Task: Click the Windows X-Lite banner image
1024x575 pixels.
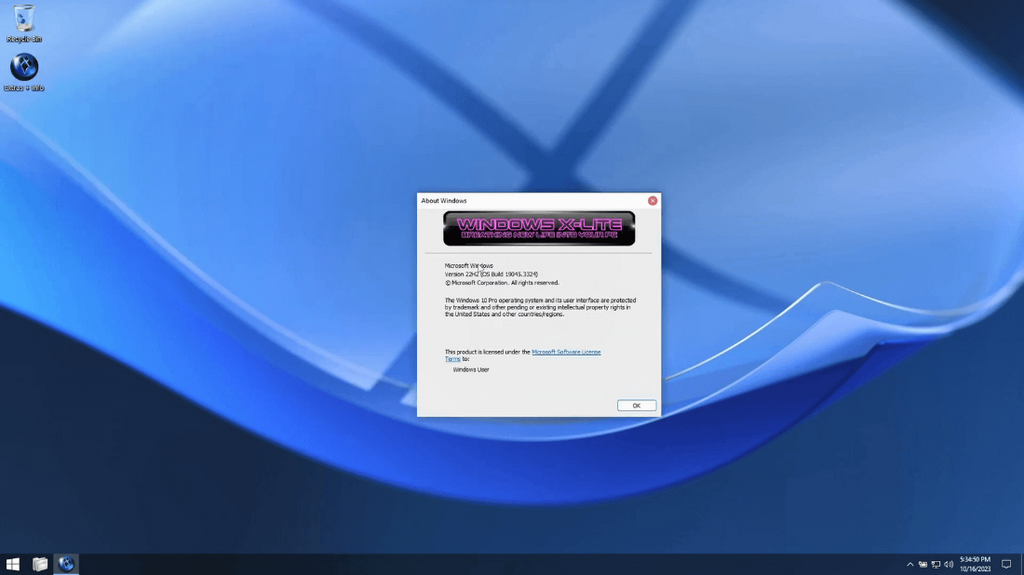Action: (539, 228)
